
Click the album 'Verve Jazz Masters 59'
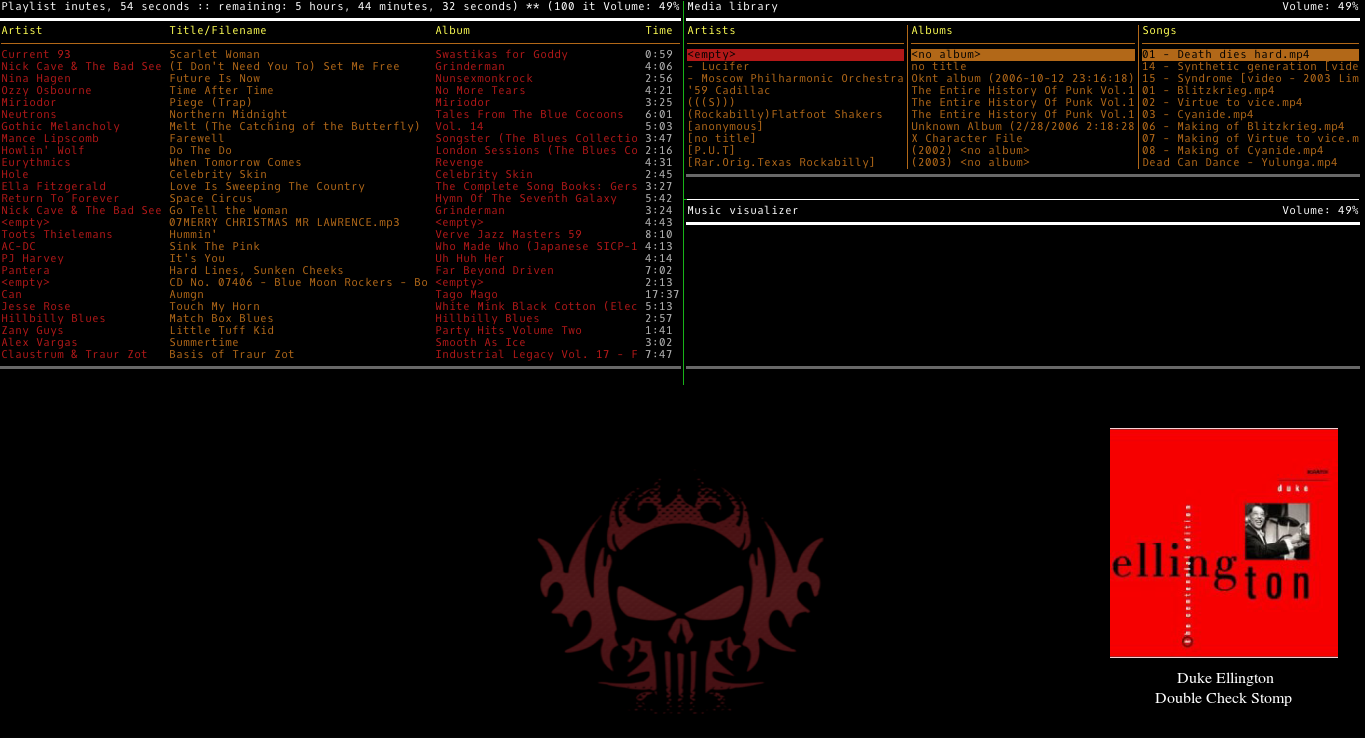[x=508, y=235]
